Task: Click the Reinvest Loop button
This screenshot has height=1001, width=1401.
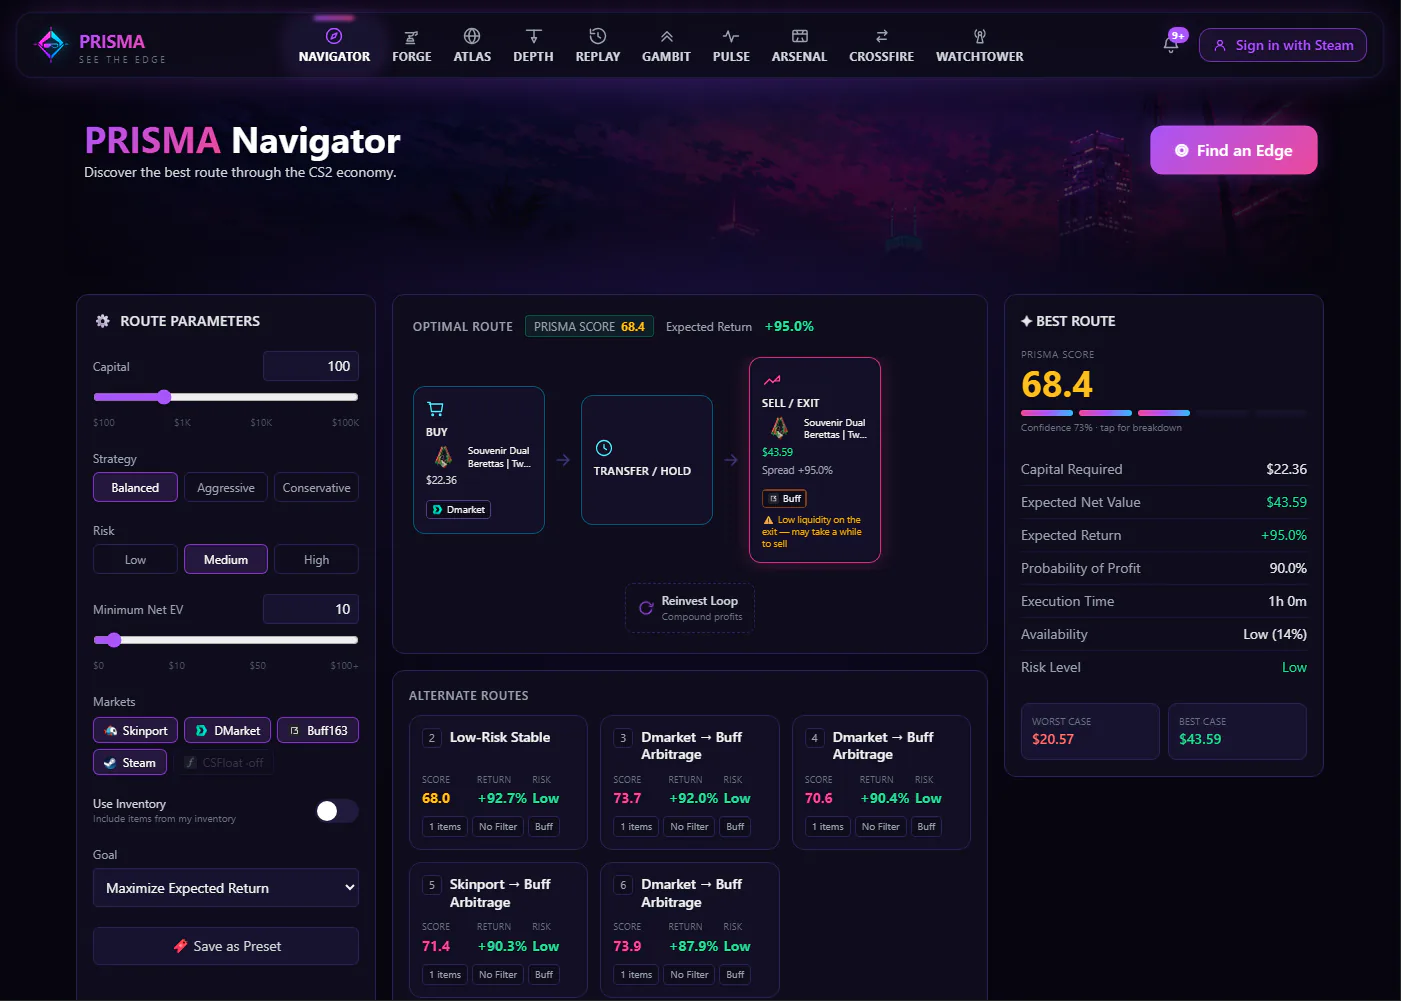Action: point(690,608)
